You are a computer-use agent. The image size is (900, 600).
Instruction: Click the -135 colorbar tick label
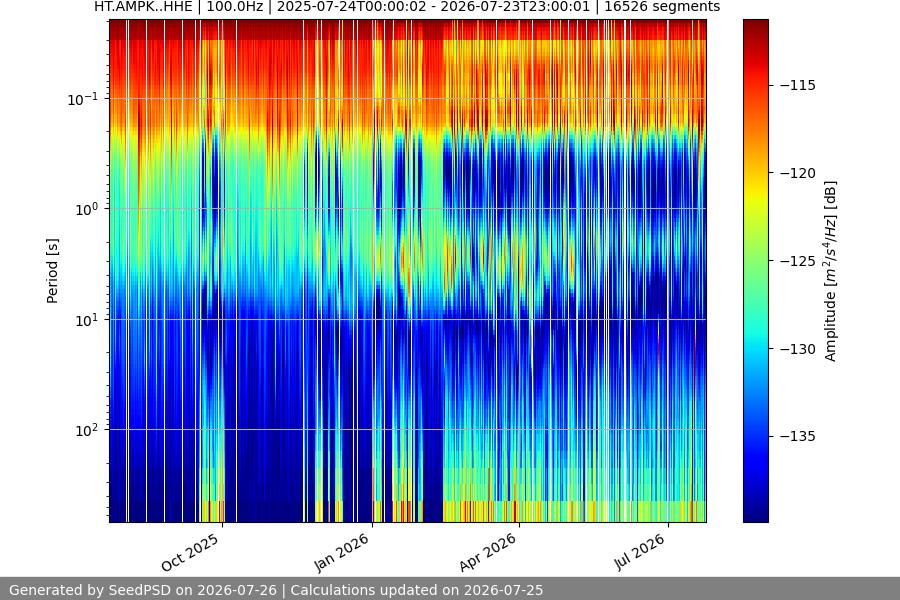(x=798, y=436)
